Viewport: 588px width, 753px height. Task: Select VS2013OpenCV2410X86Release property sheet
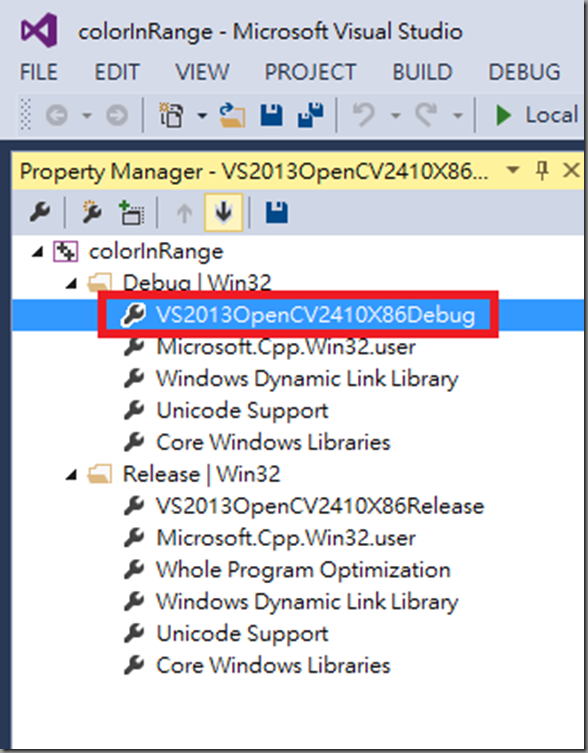(320, 506)
